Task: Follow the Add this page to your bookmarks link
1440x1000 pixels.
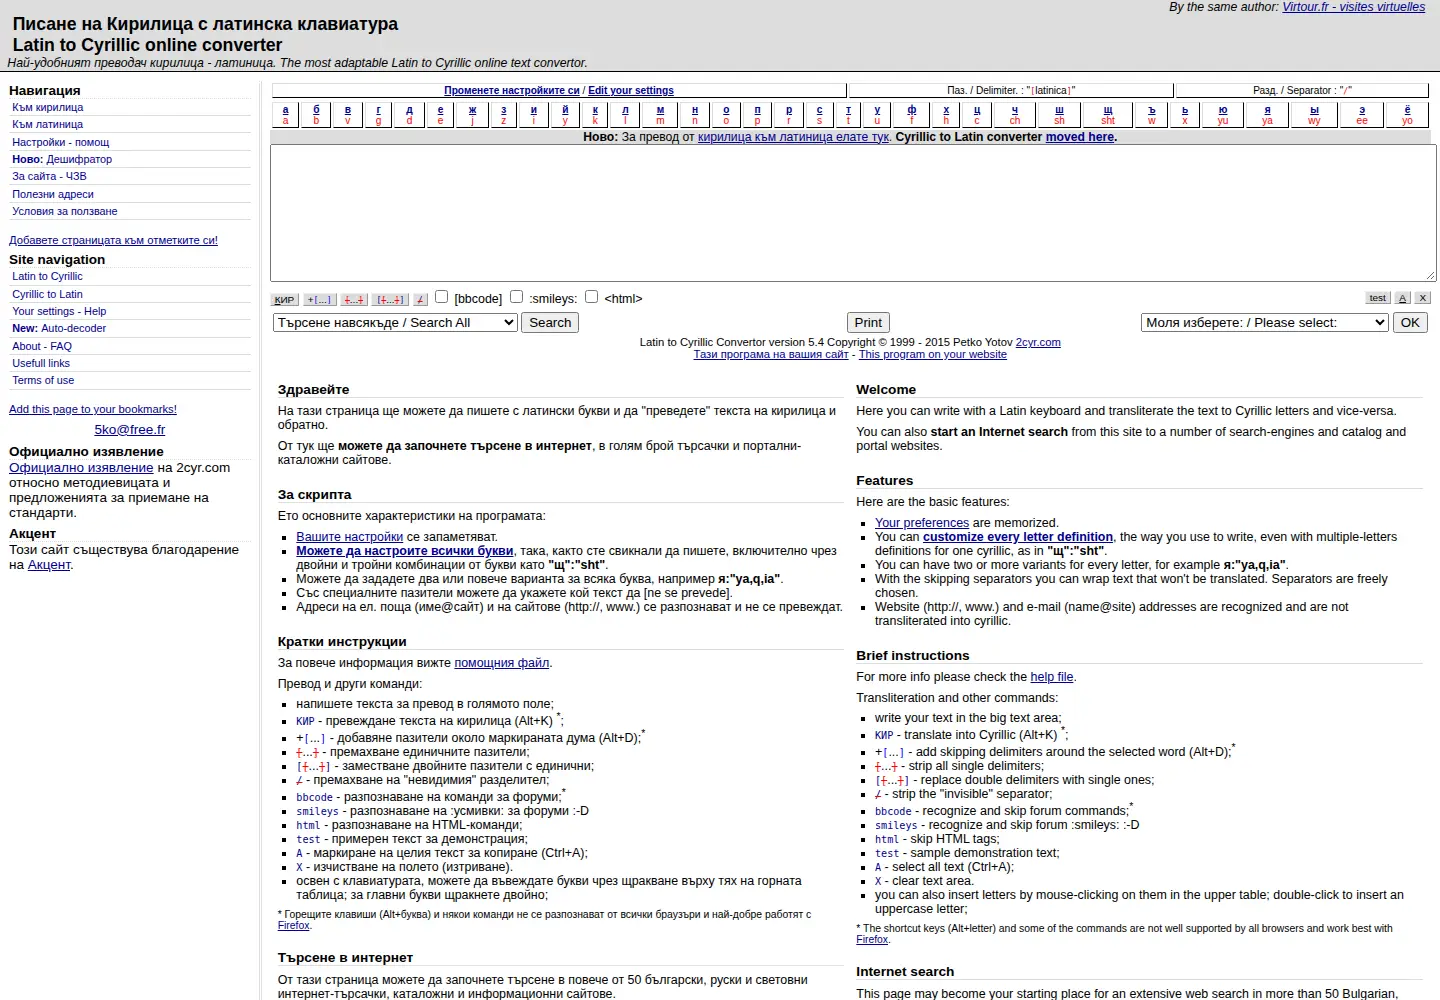Action: pyautogui.click(x=93, y=409)
